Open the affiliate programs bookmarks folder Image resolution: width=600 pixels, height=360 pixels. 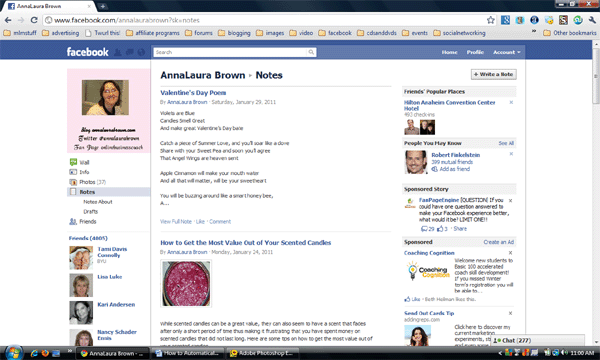point(153,33)
